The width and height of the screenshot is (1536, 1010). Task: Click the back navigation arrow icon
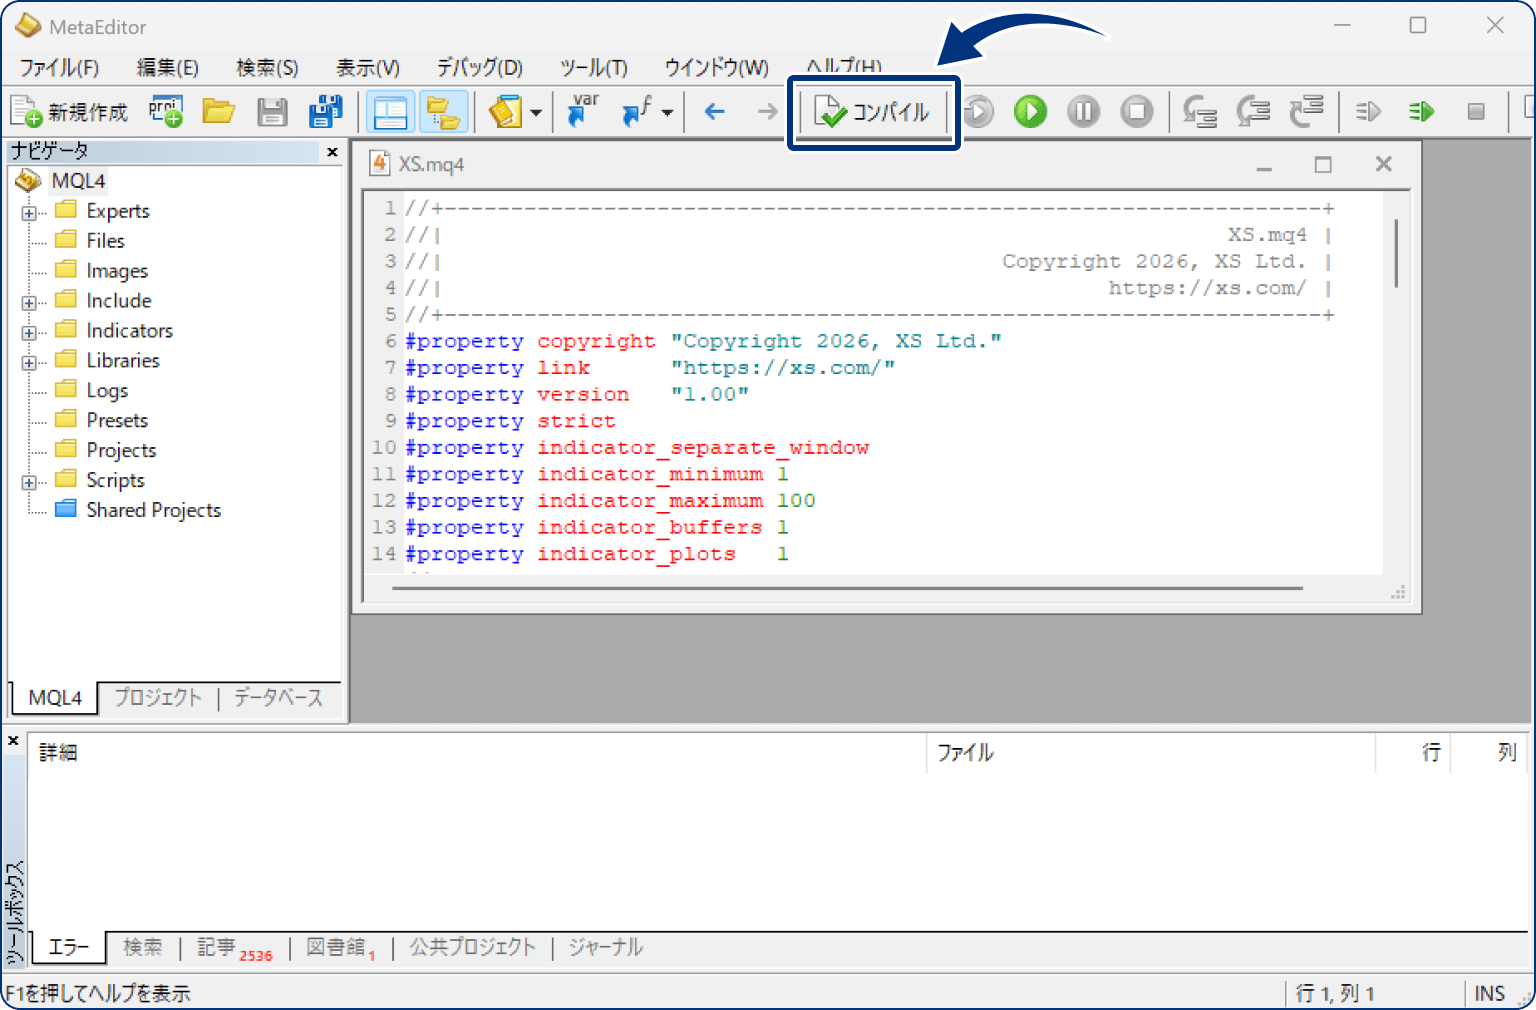(x=714, y=112)
